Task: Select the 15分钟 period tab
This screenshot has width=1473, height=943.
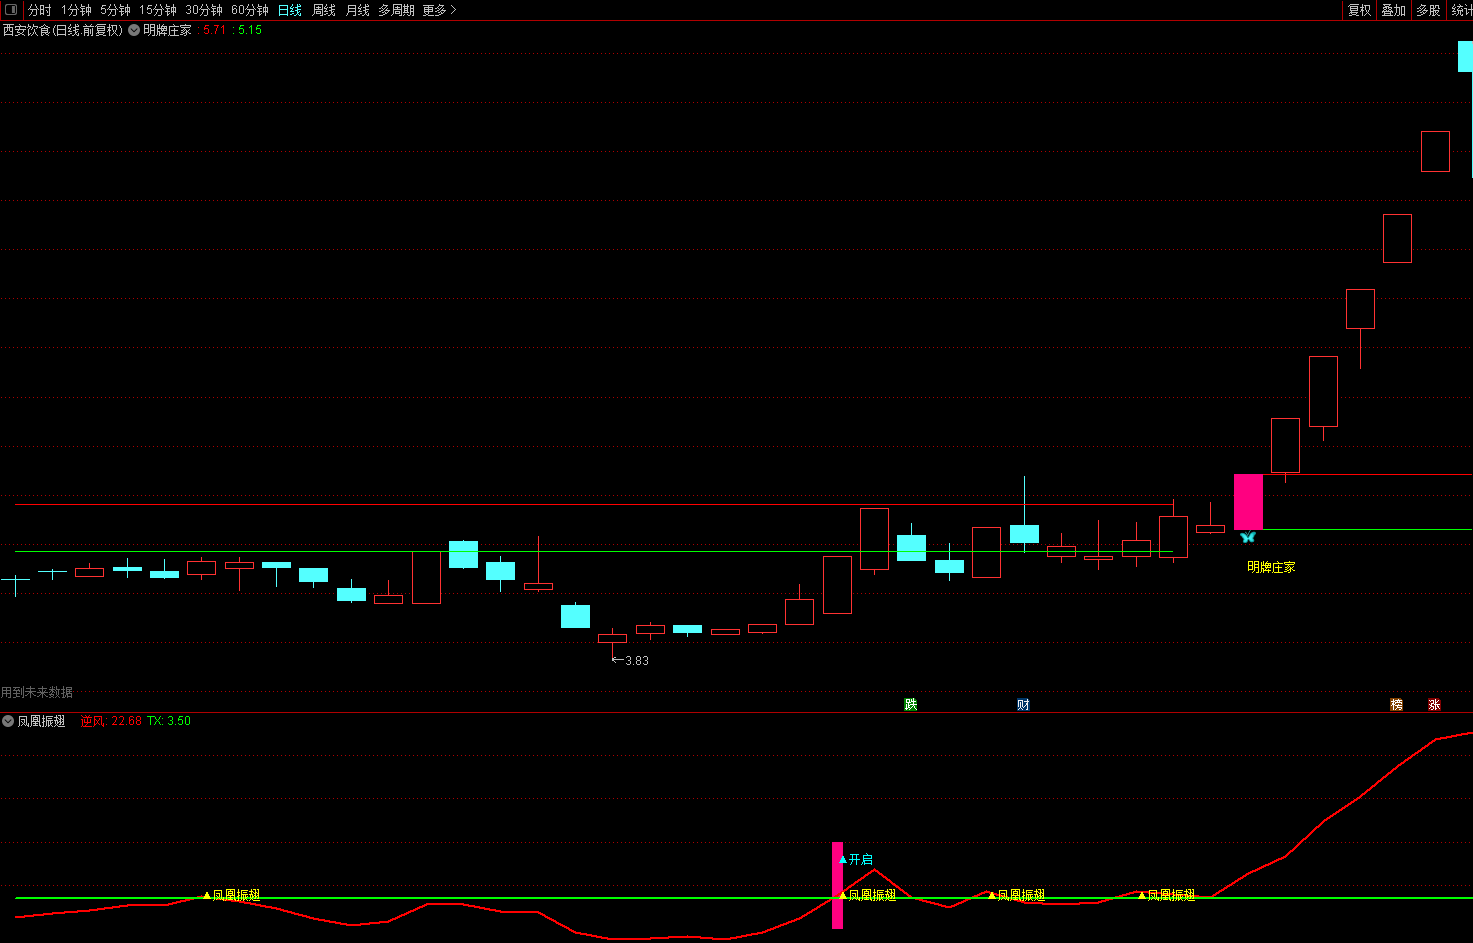Action: pos(158,10)
